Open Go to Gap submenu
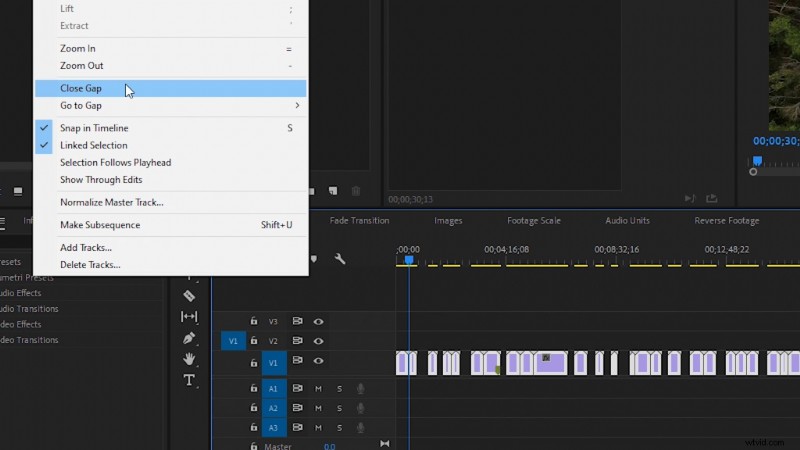This screenshot has width=800, height=450. [170, 106]
